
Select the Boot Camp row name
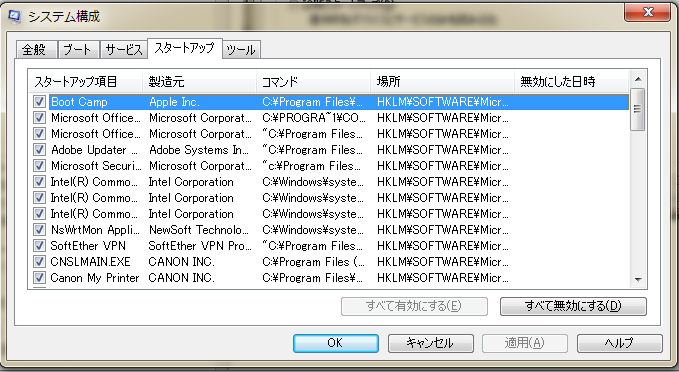pyautogui.click(x=79, y=102)
